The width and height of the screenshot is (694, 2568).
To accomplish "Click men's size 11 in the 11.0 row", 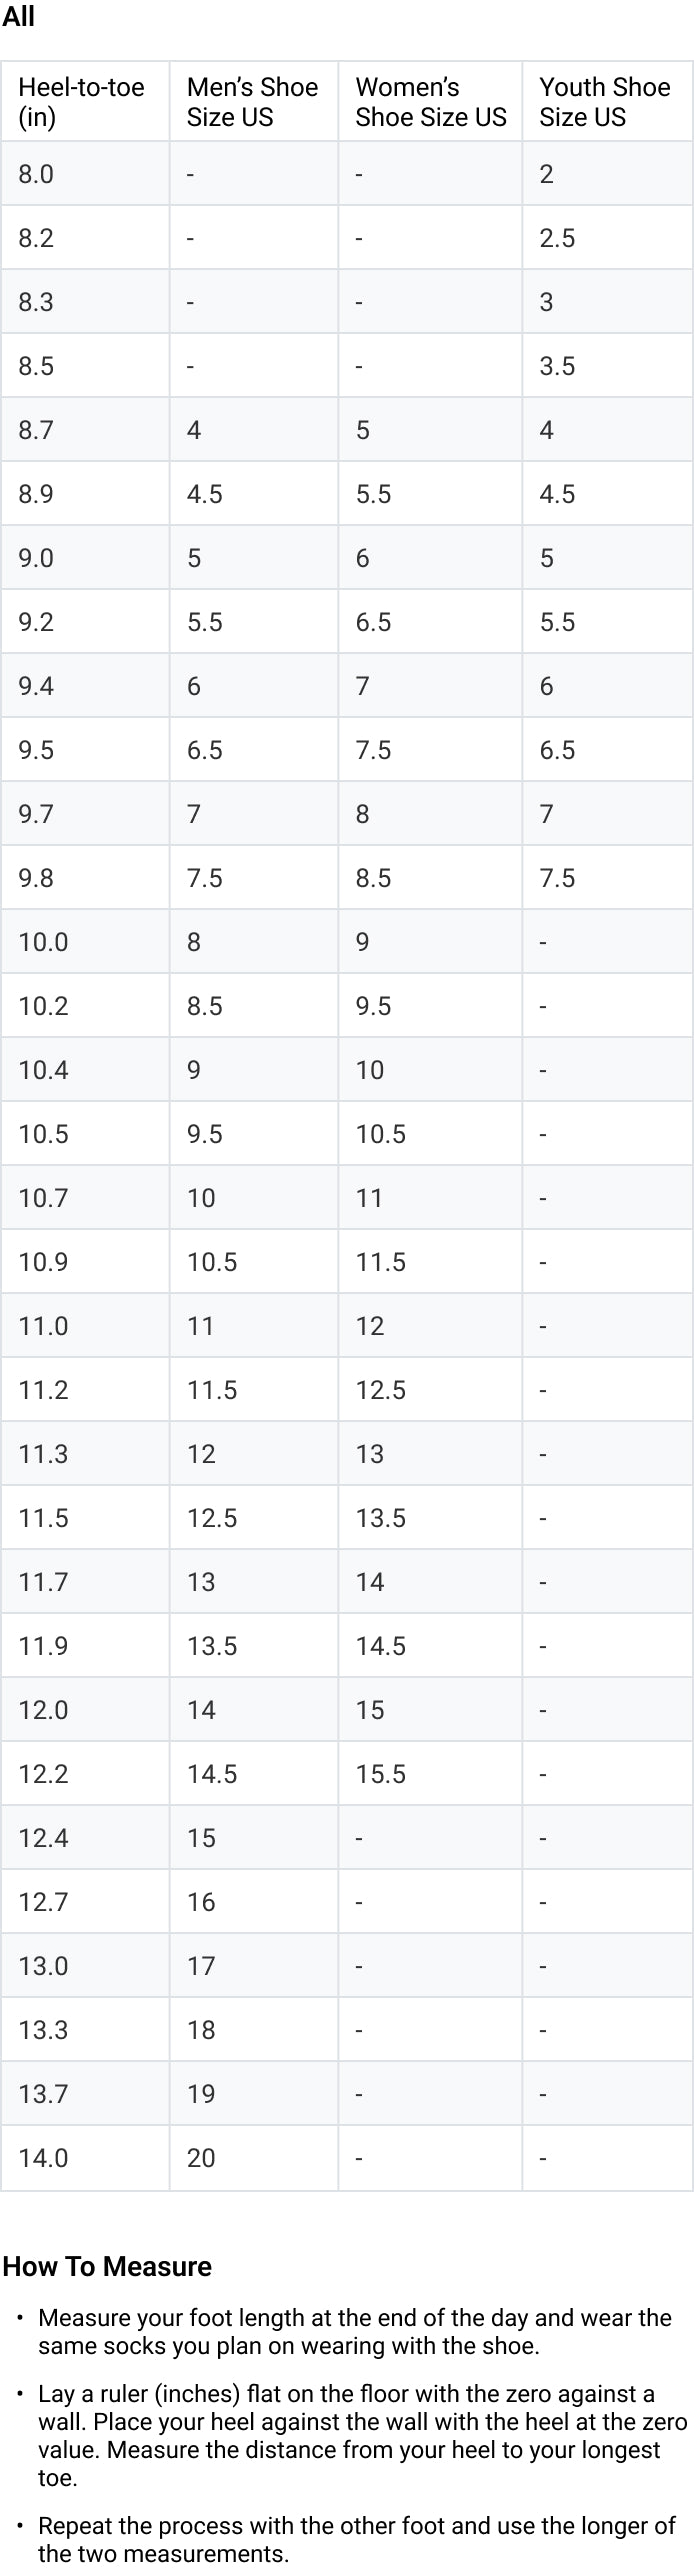I will pos(201,1326).
